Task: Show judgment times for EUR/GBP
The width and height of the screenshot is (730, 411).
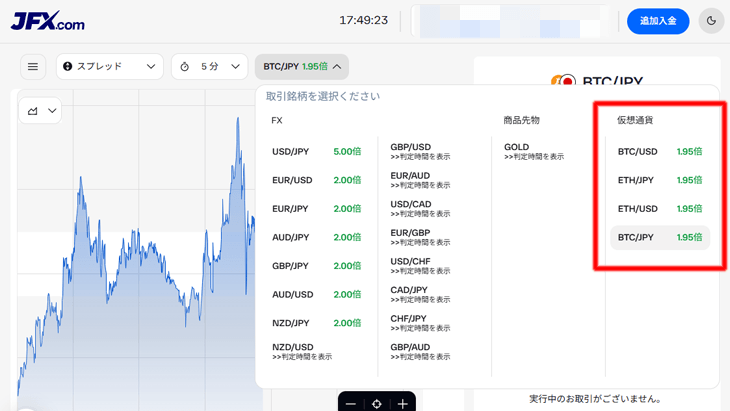Action: pyautogui.click(x=420, y=243)
